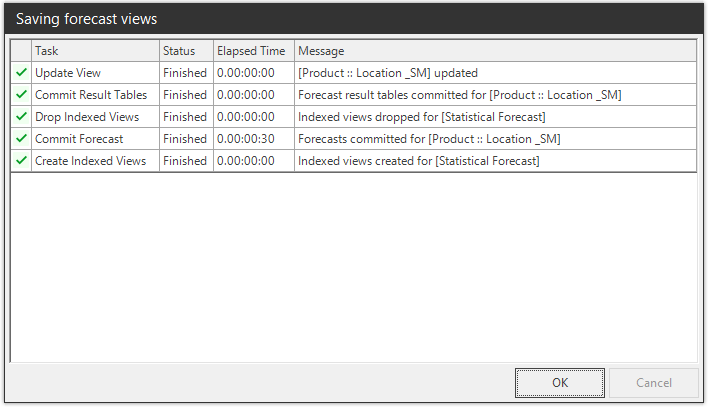Select the Update View task cell

coord(95,73)
